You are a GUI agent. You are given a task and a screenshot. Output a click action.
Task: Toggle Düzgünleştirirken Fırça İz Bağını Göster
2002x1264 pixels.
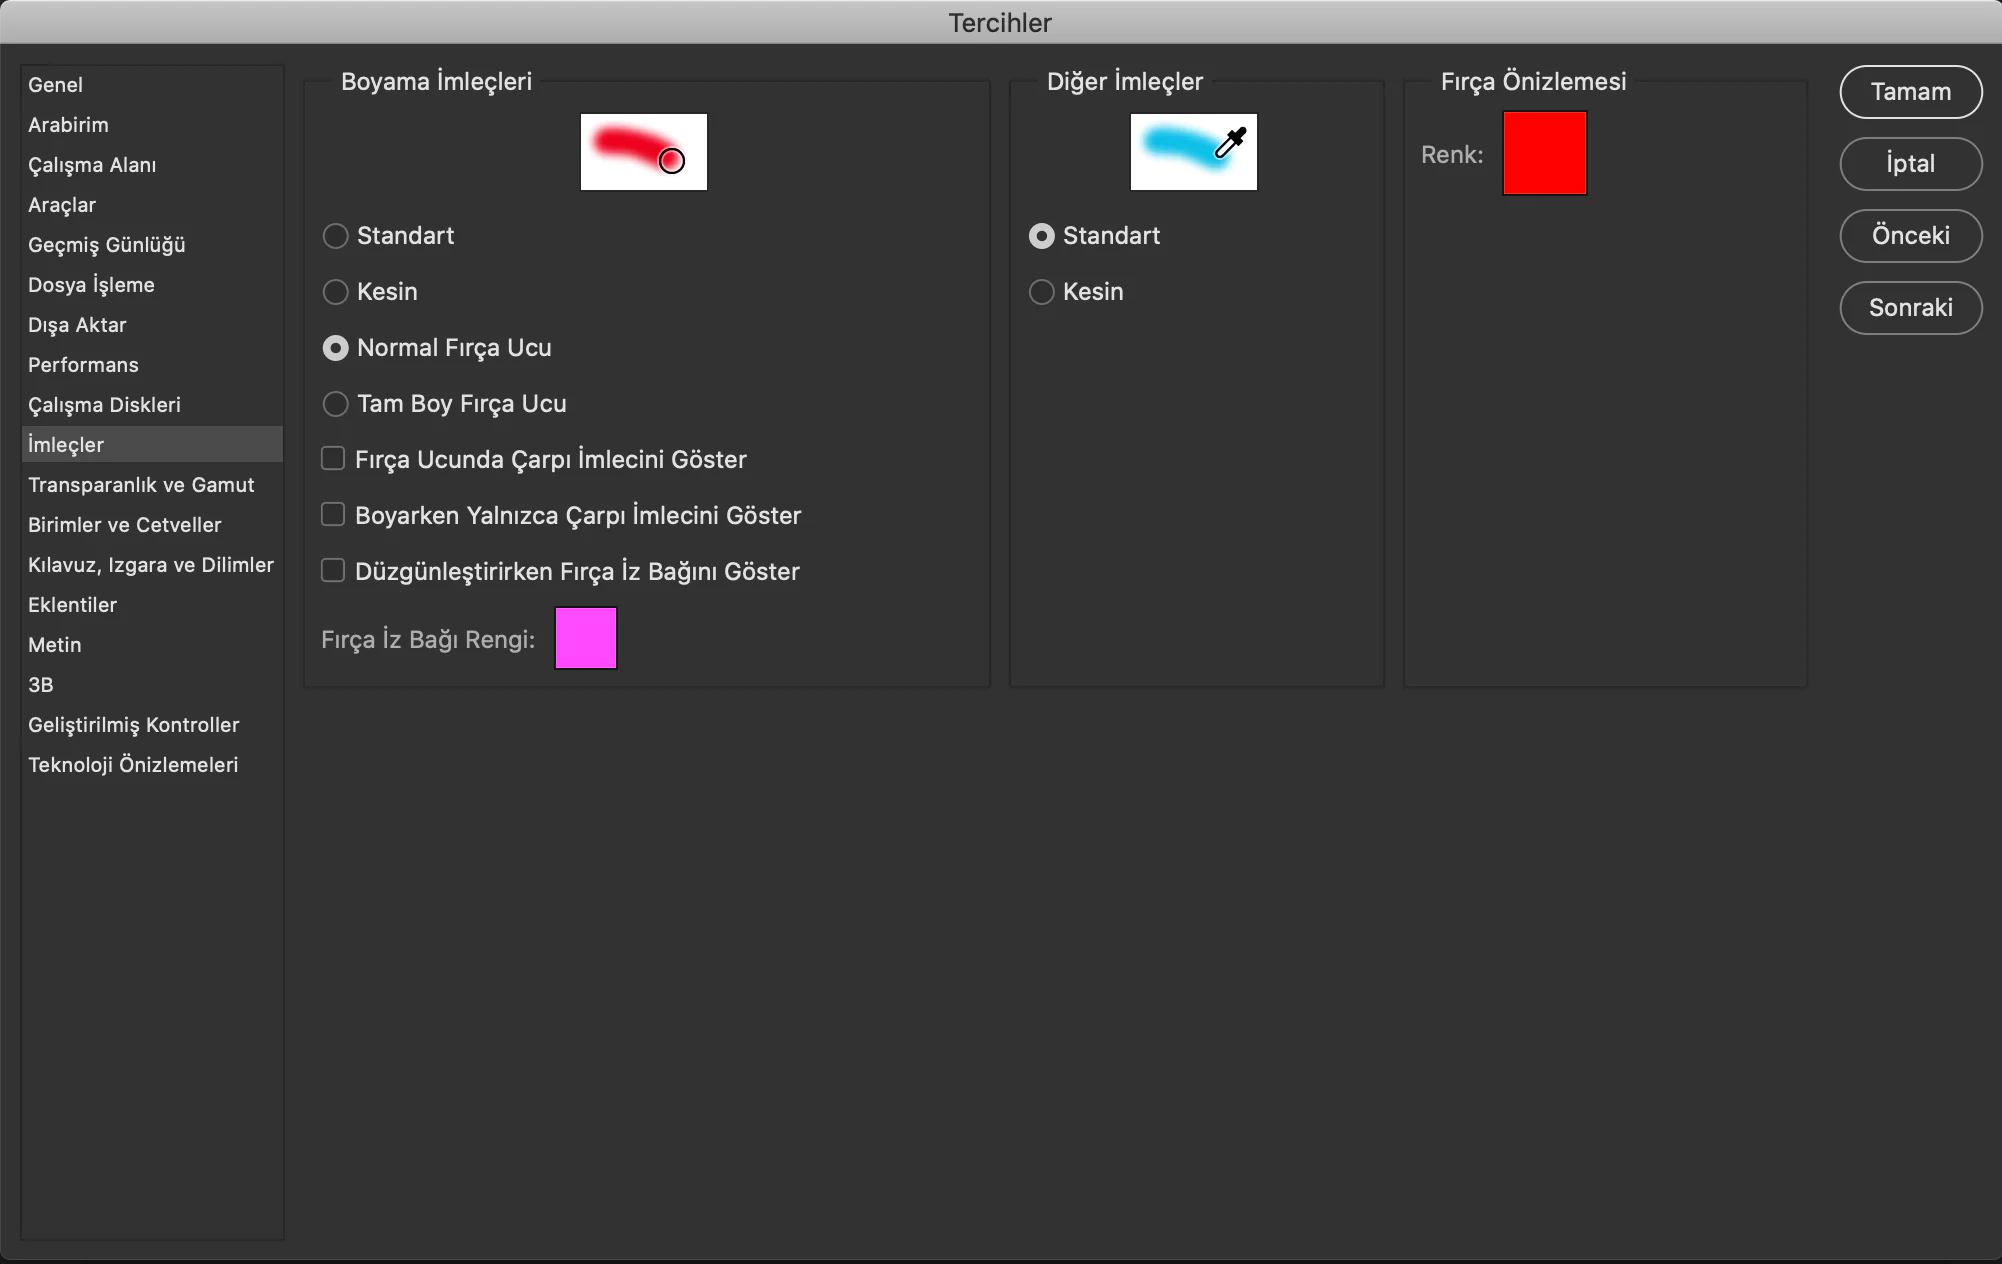[x=333, y=571]
